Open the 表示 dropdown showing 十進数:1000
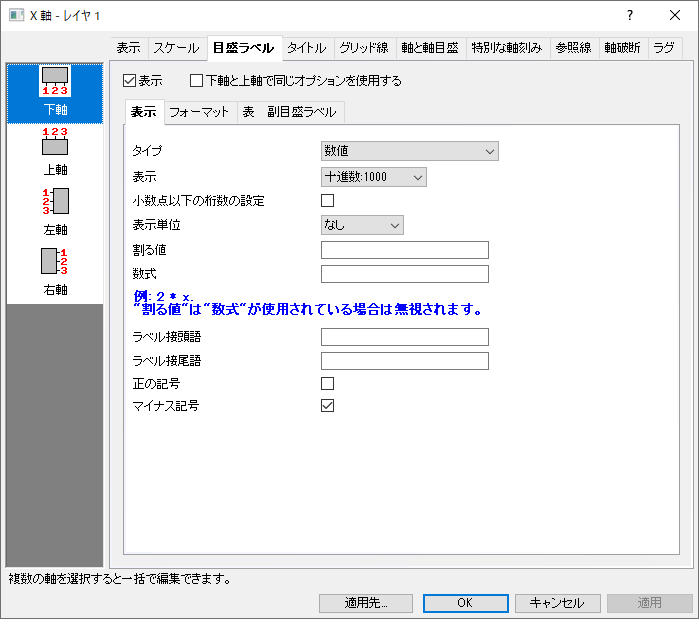The width and height of the screenshot is (699, 619). (374, 177)
